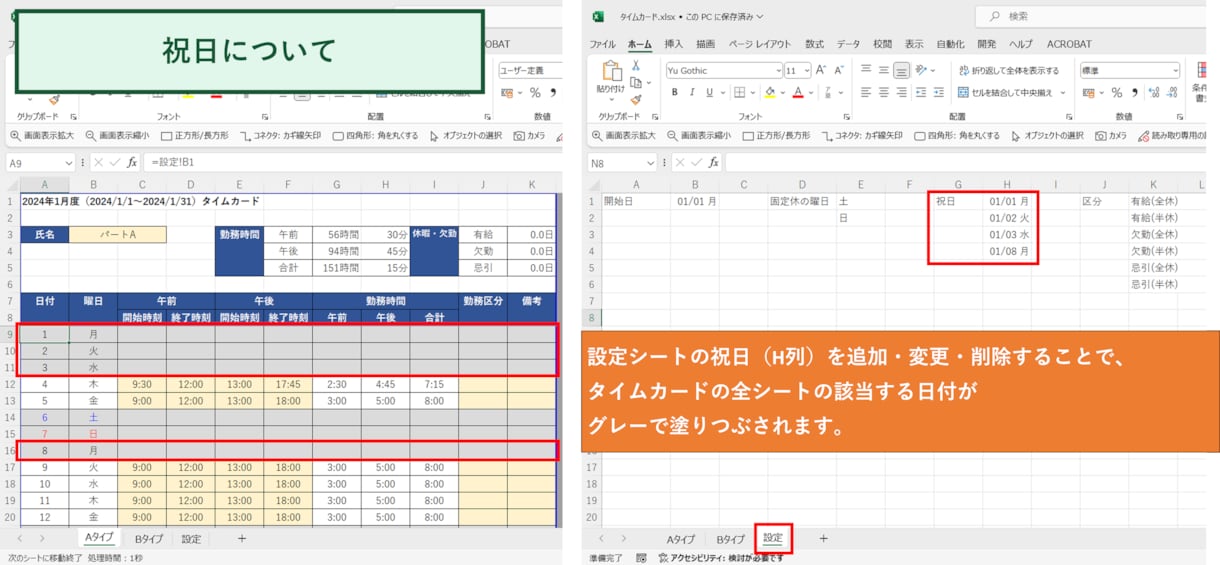Image resolution: width=1220 pixels, height=565 pixels.
Task: Open フォント group dialog launcher in right window
Action: coord(846,117)
